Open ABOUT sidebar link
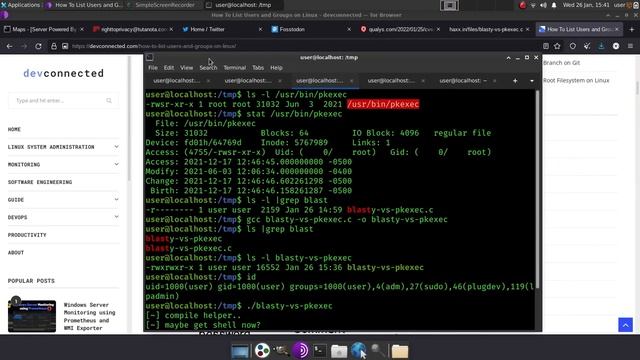Screen dimensions: 640x360 click(x=16, y=253)
